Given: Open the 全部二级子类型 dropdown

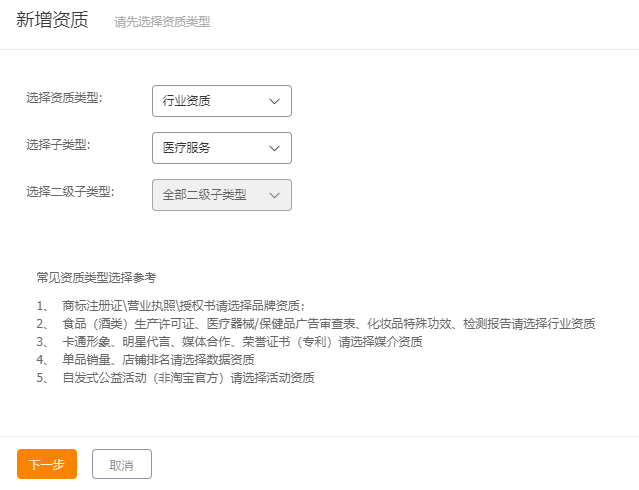Looking at the screenshot, I should click(221, 195).
